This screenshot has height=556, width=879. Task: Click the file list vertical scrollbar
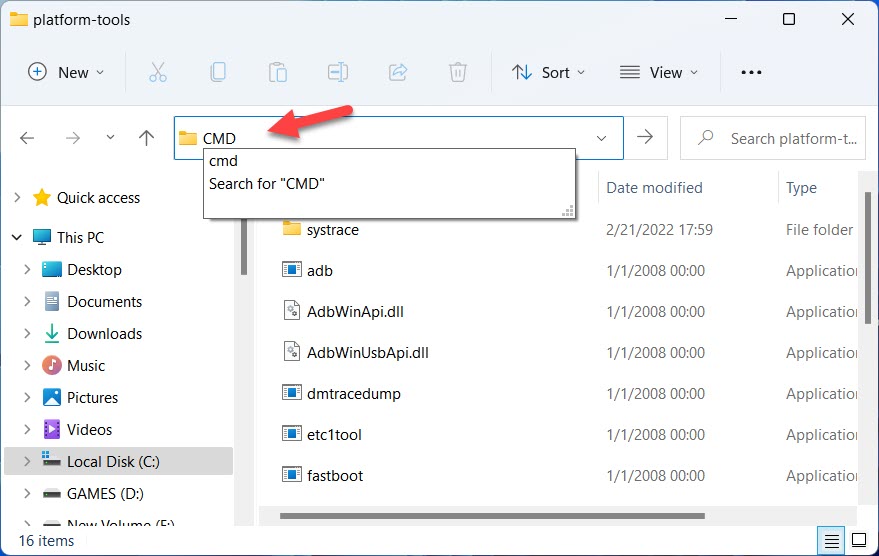(x=868, y=258)
